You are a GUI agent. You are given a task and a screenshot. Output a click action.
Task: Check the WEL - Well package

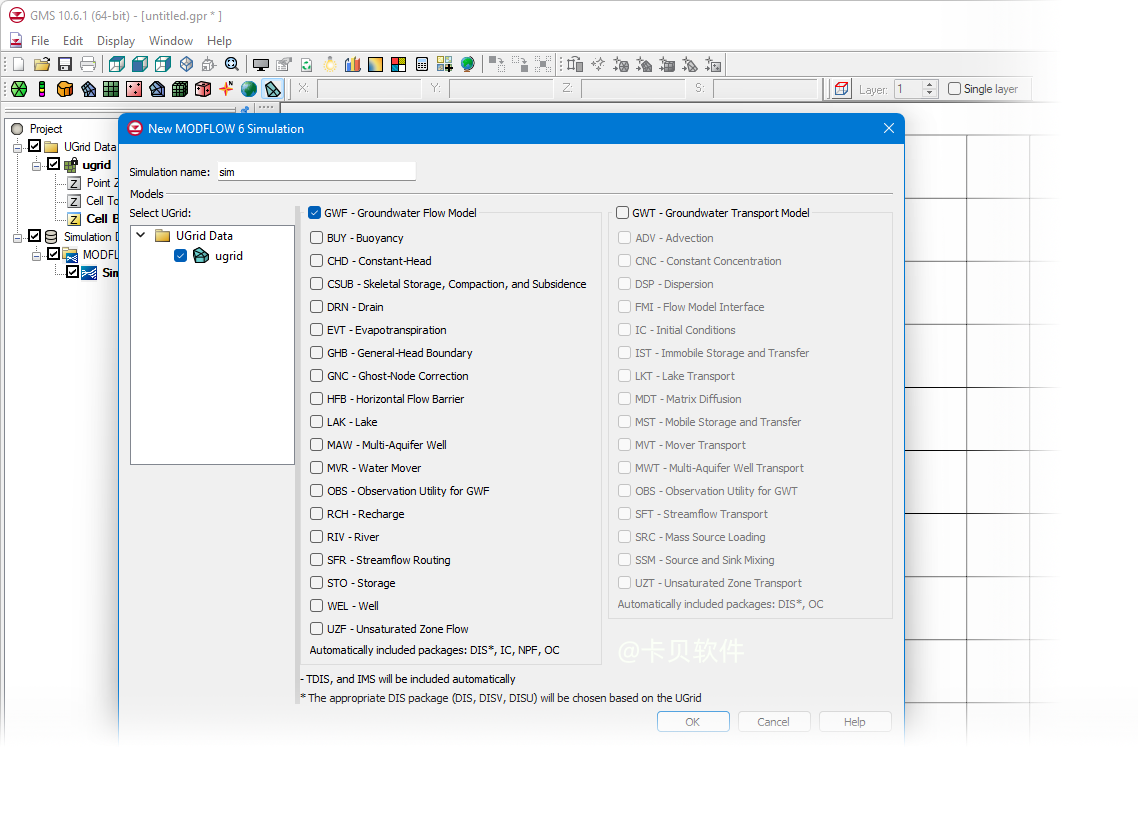[316, 606]
